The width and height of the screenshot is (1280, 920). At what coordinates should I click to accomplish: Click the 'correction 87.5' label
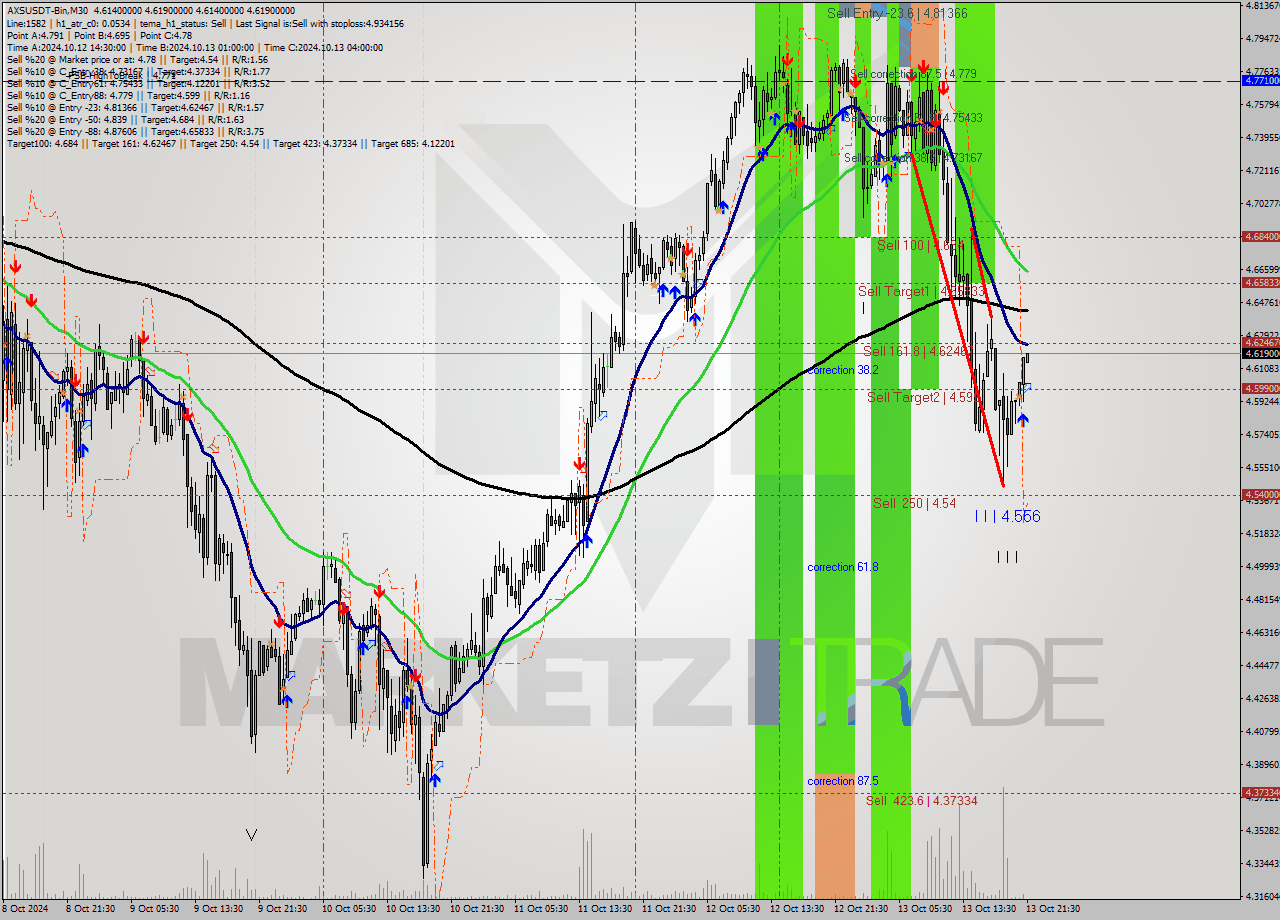click(843, 781)
